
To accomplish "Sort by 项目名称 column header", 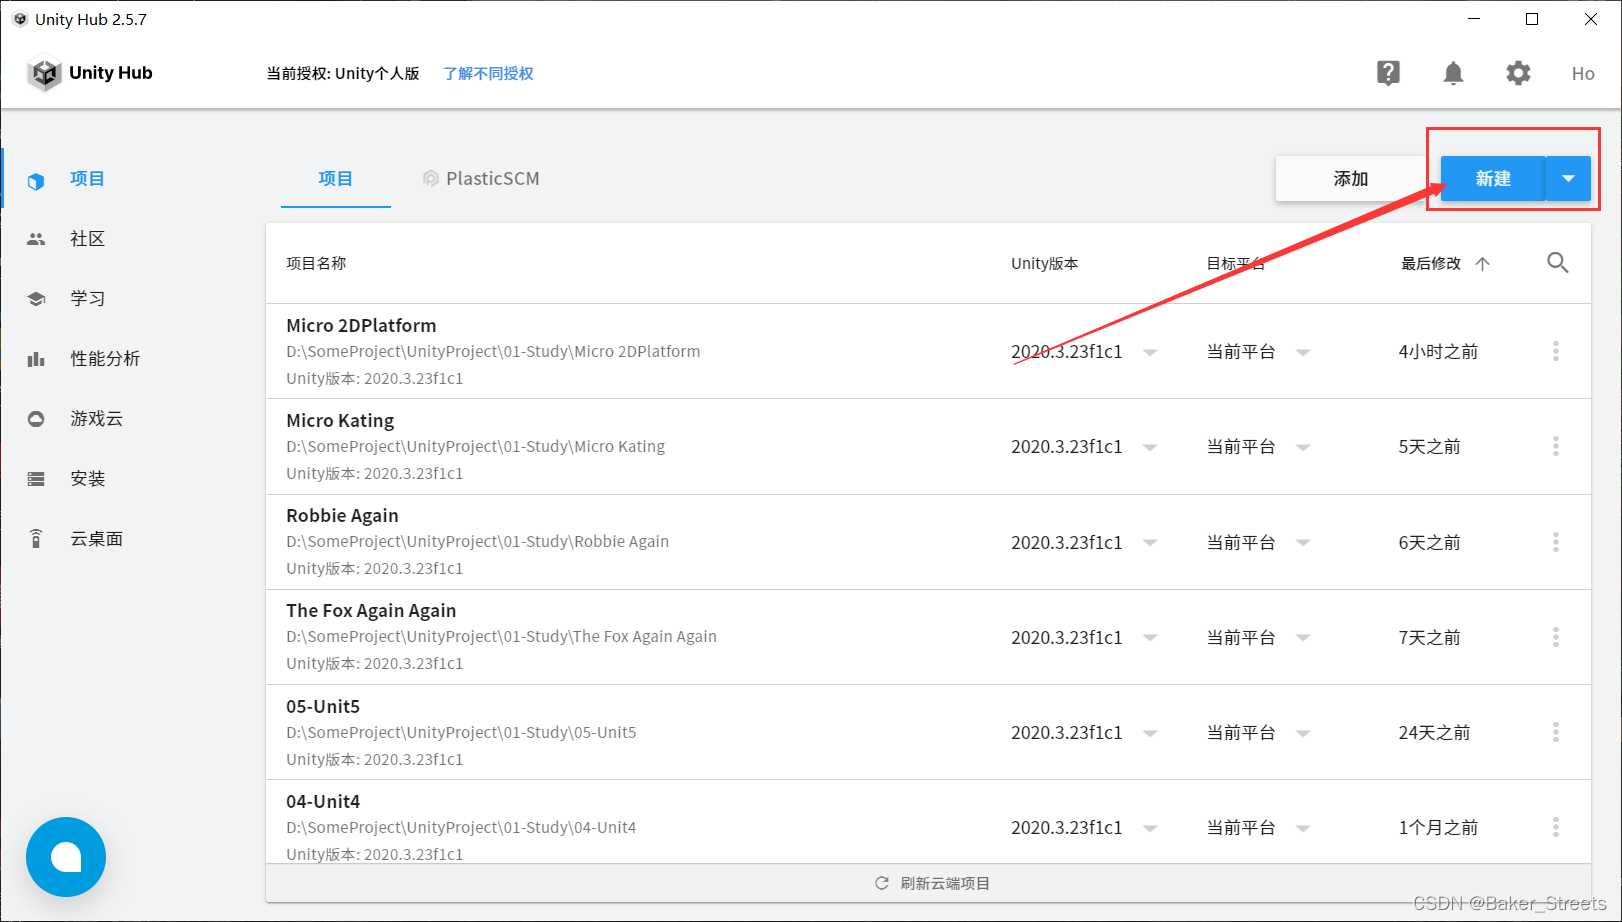I will click(316, 264).
